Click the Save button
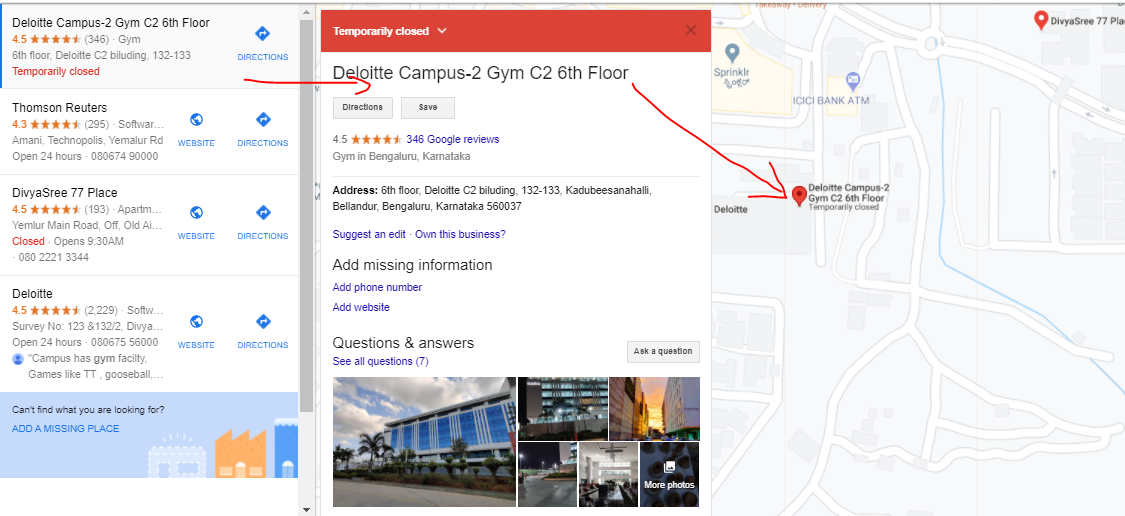Viewport: 1125px width, 516px height. [x=428, y=108]
